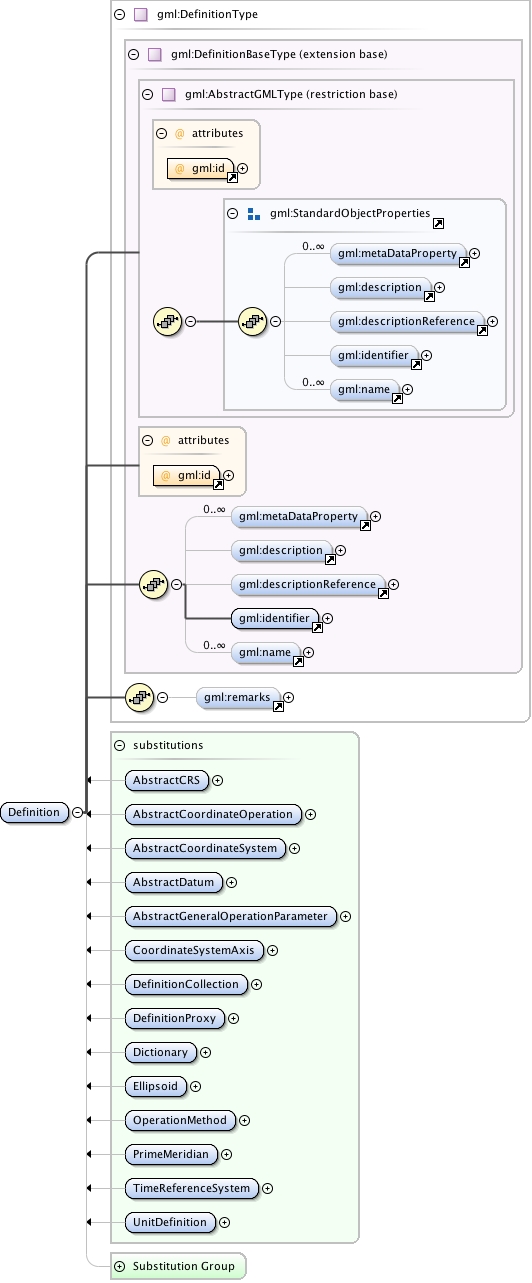532x1283 pixels.
Task: Click the gml:DefinitionBaseType type icon
Action: coord(155,54)
